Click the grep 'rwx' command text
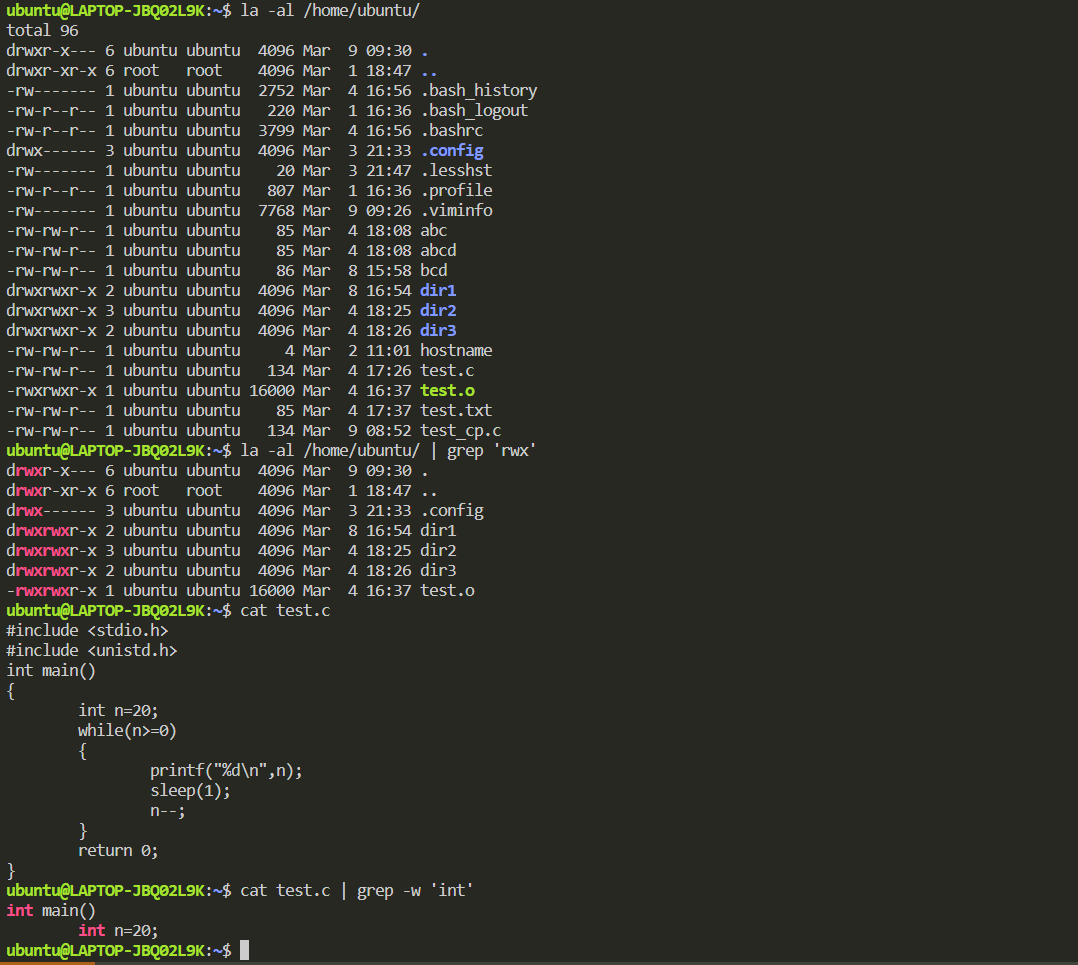The height and width of the screenshot is (965, 1078). 492,450
